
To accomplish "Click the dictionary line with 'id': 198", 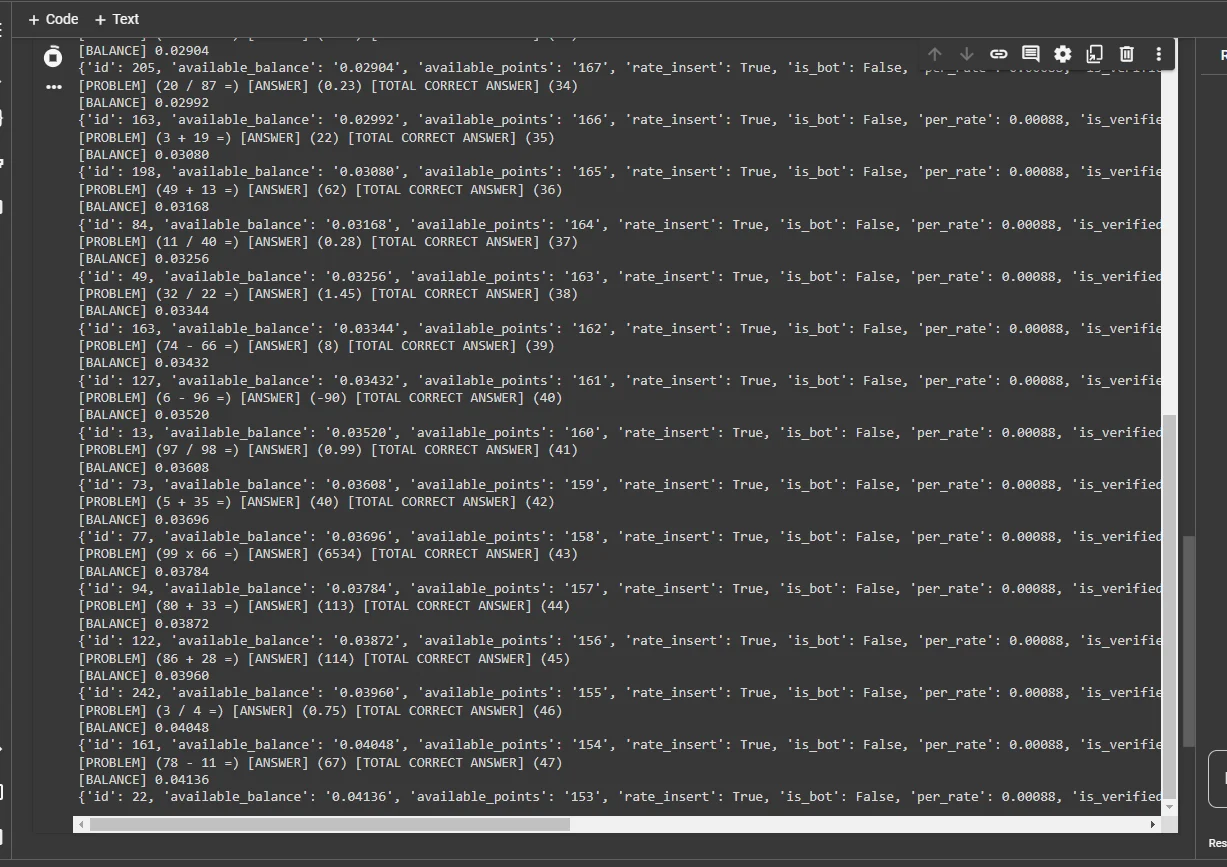I will pyautogui.click(x=620, y=171).
